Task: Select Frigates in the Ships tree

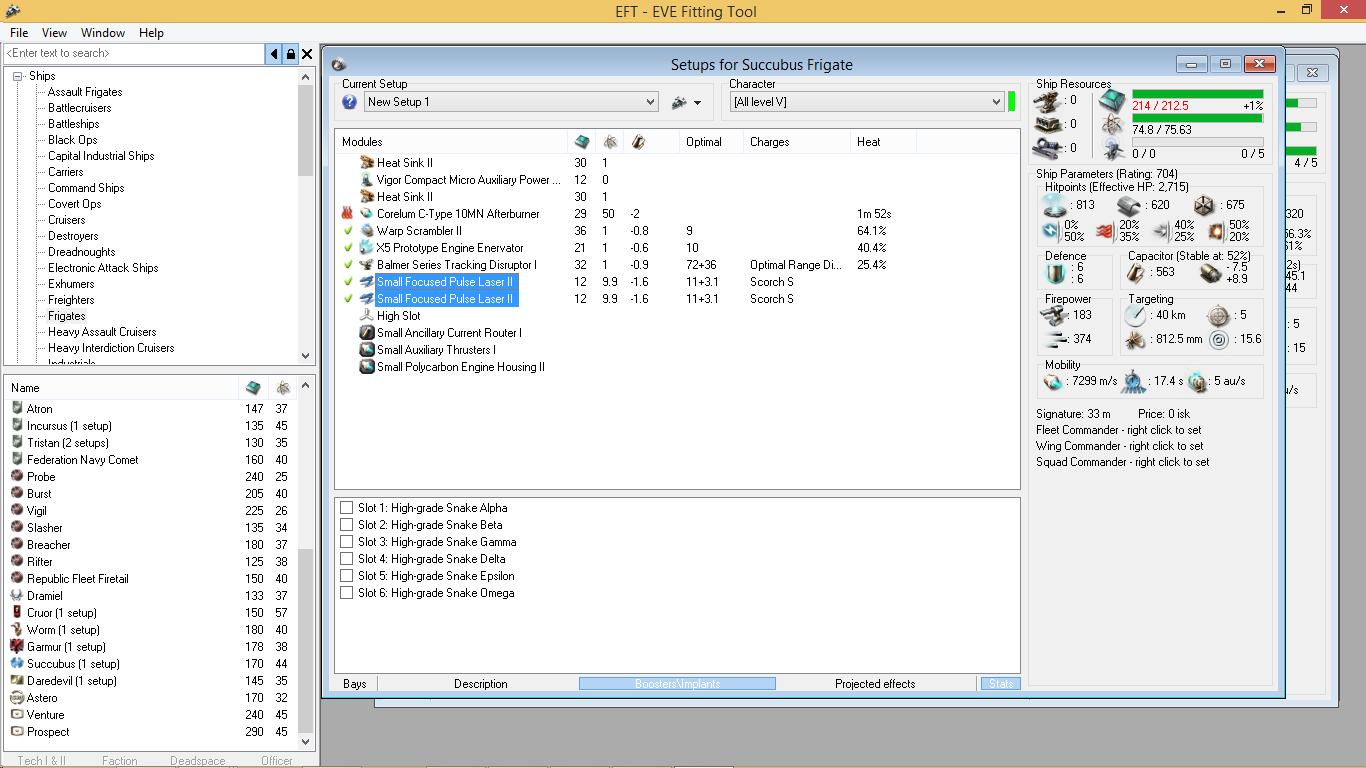Action: tap(67, 316)
